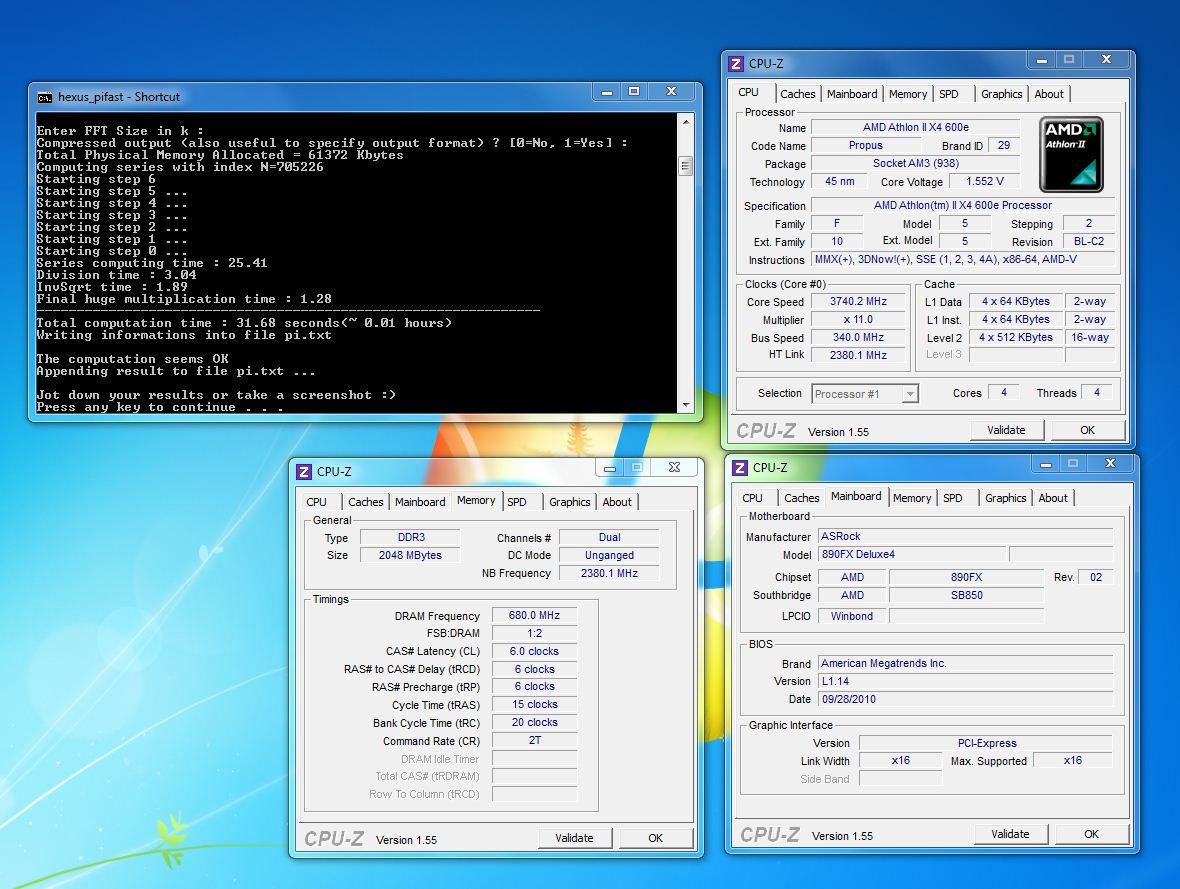1180x889 pixels.
Task: Close the processor CPU-Z window
Action: point(1106,59)
